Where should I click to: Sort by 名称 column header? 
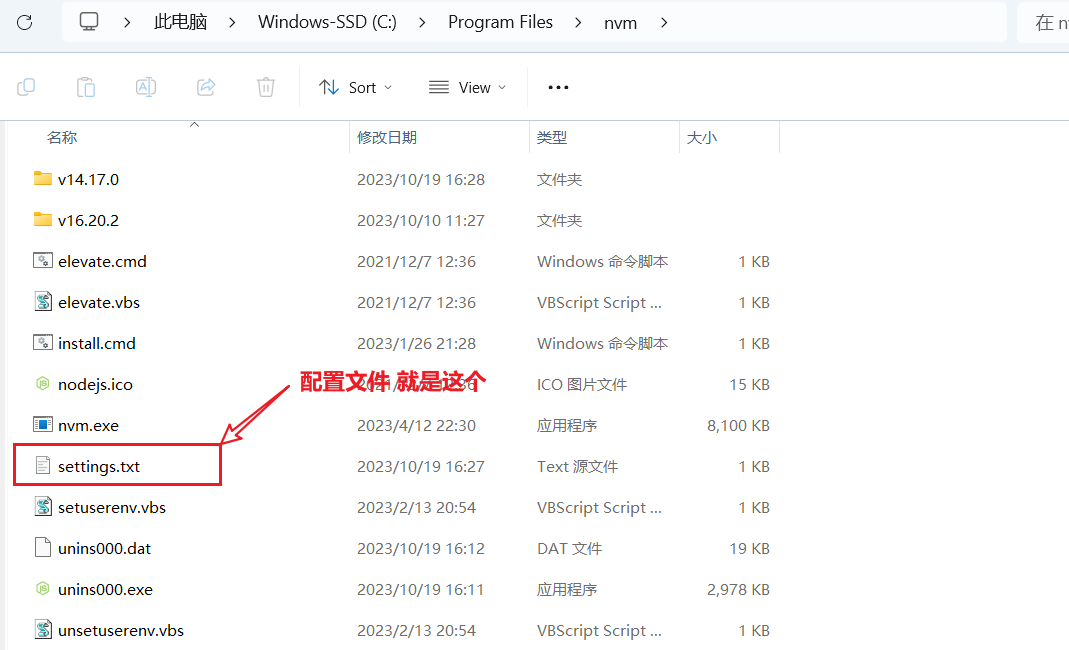(62, 138)
